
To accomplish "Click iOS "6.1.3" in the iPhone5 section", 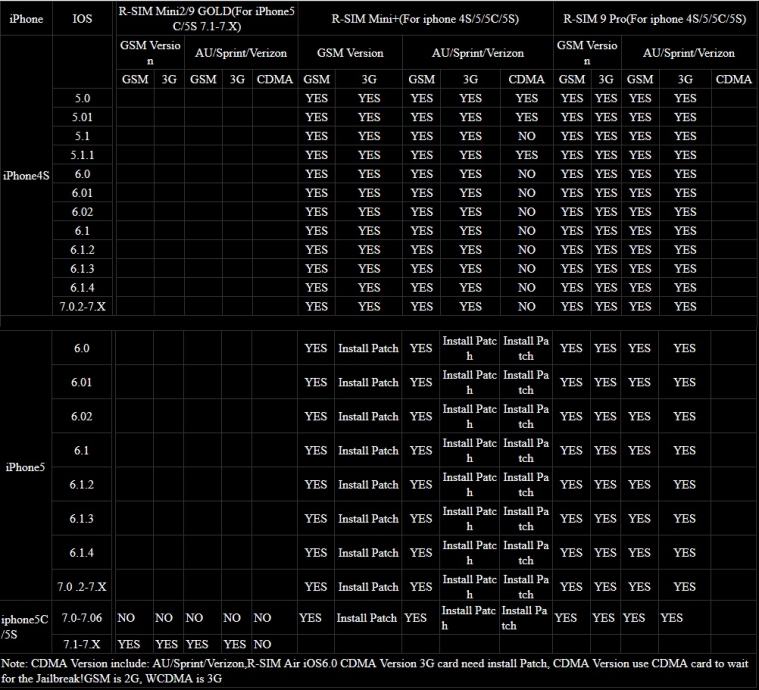I will pos(81,519).
